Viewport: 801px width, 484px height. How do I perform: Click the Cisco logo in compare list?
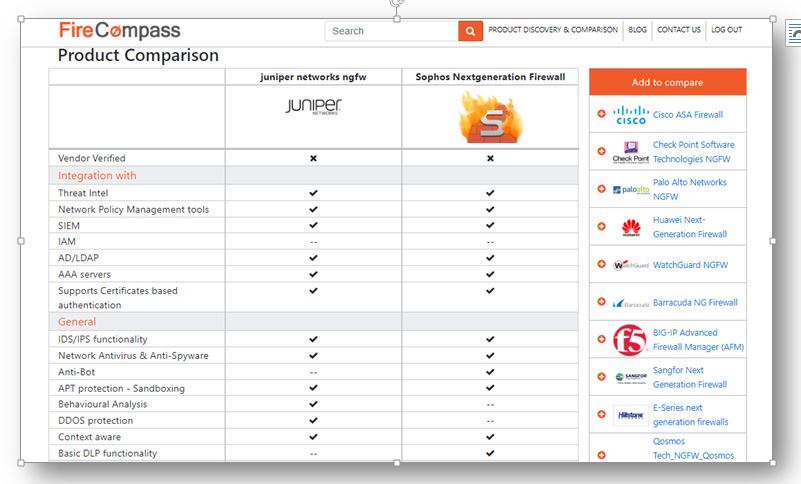[631, 115]
